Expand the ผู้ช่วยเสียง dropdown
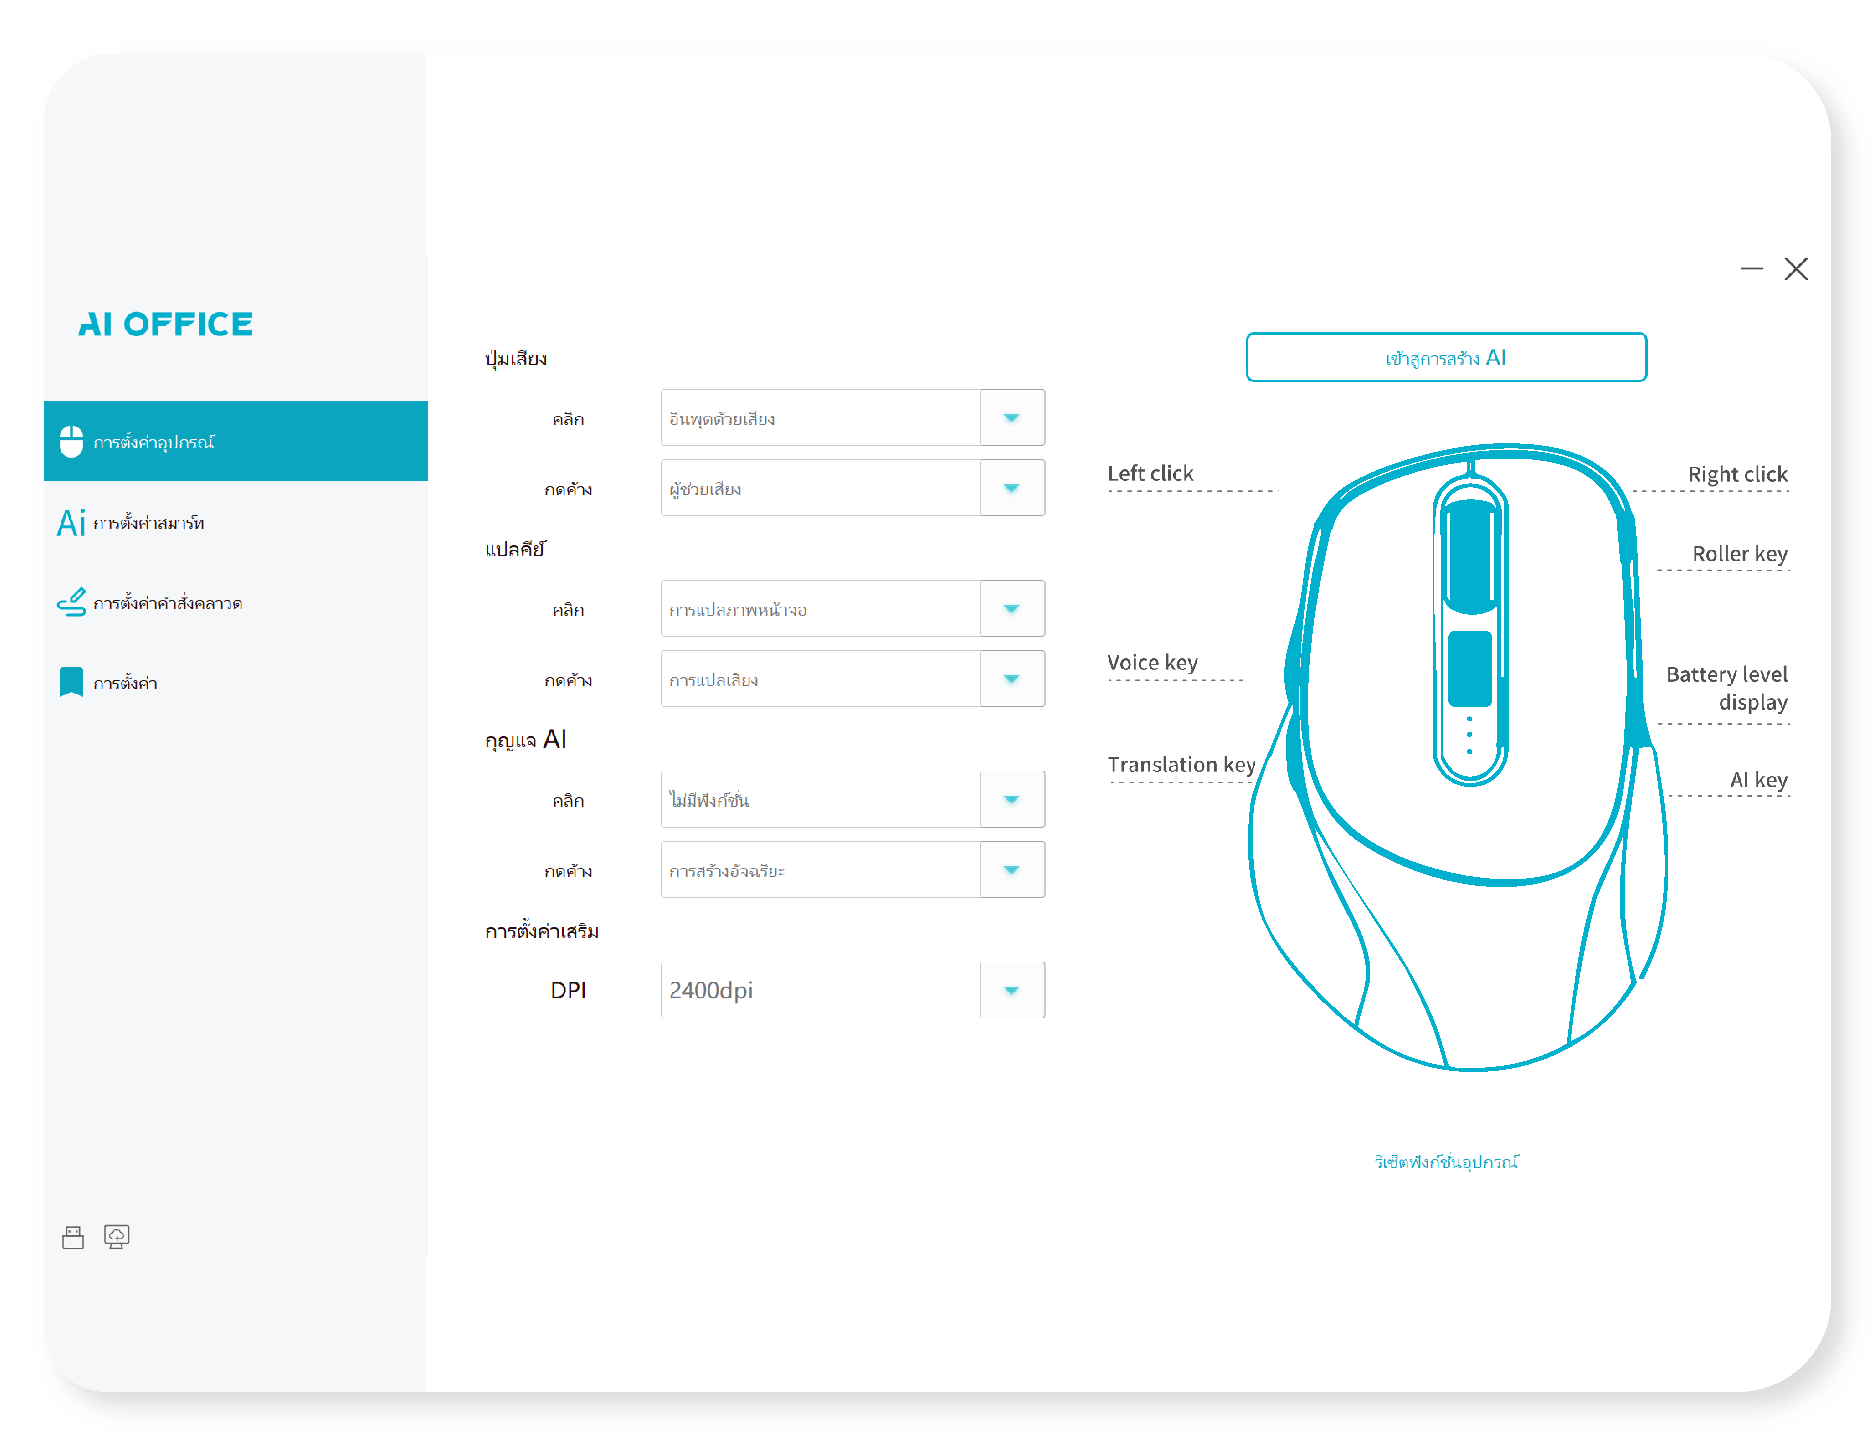The height and width of the screenshot is (1446, 1875). (1011, 488)
